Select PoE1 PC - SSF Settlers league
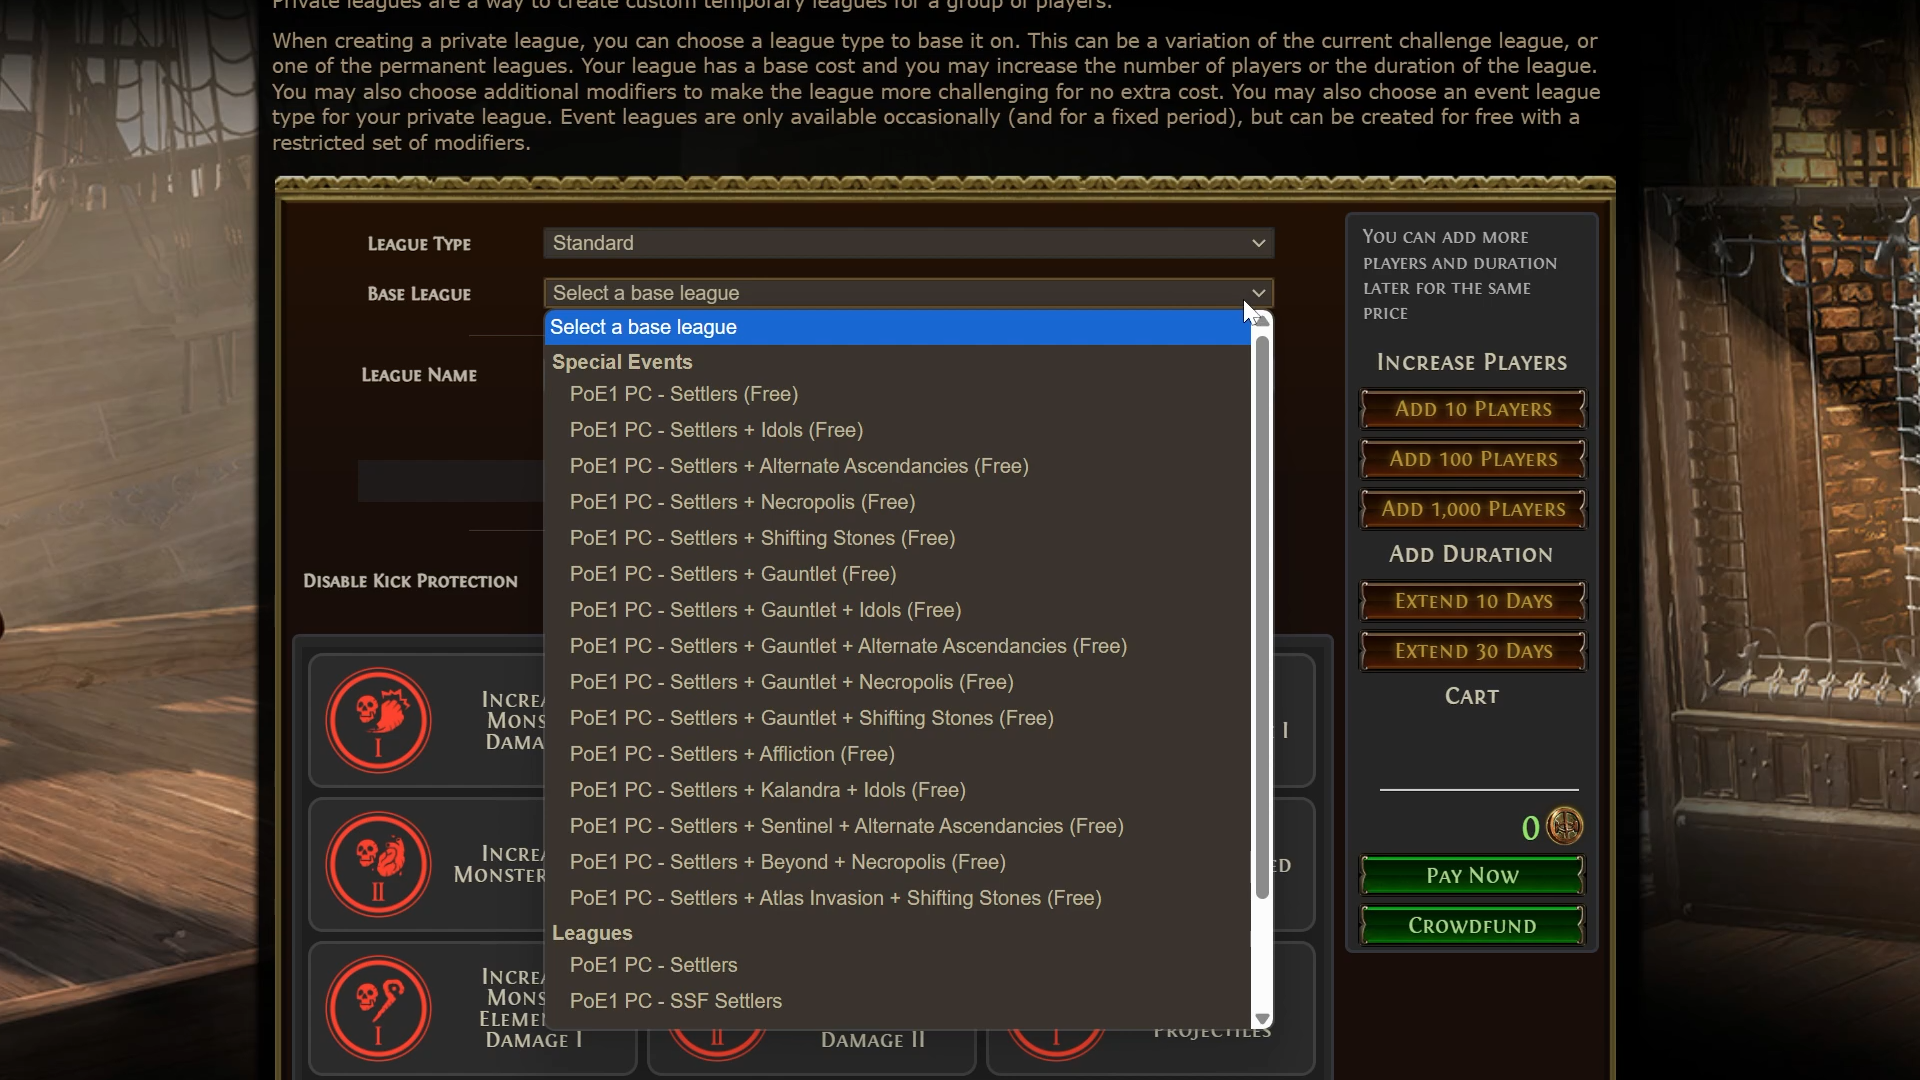 (x=675, y=1001)
